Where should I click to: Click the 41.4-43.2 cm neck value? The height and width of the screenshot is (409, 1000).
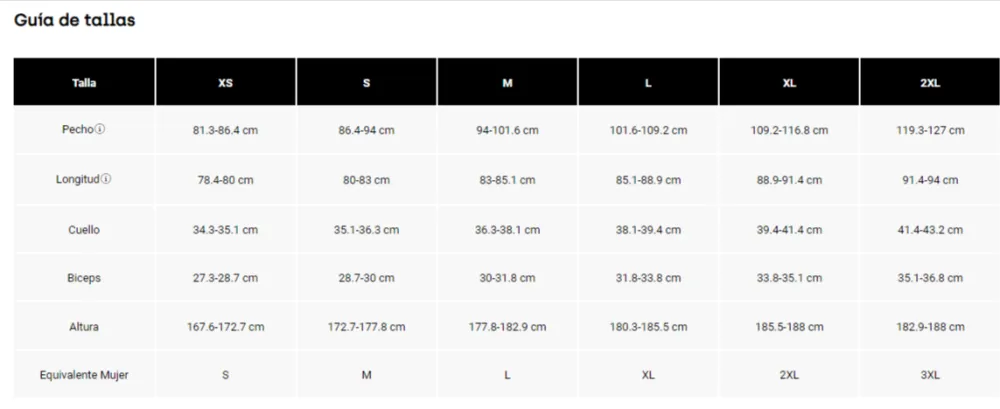(x=930, y=230)
